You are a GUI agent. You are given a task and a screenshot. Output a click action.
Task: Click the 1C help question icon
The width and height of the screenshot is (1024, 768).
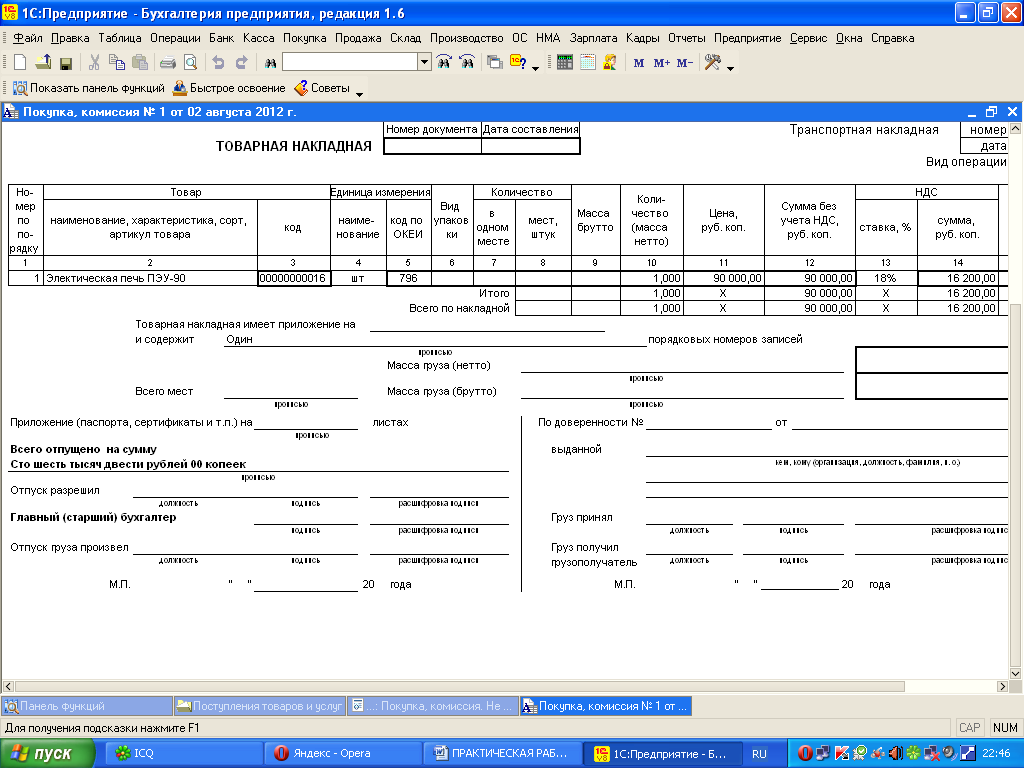(518, 63)
